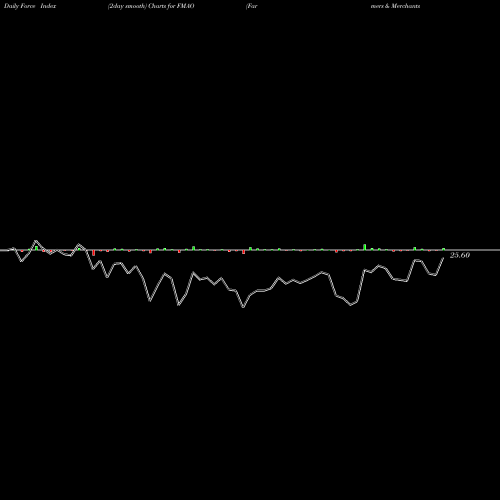Click the 'Daily Force Index' title text

[x=30, y=6]
